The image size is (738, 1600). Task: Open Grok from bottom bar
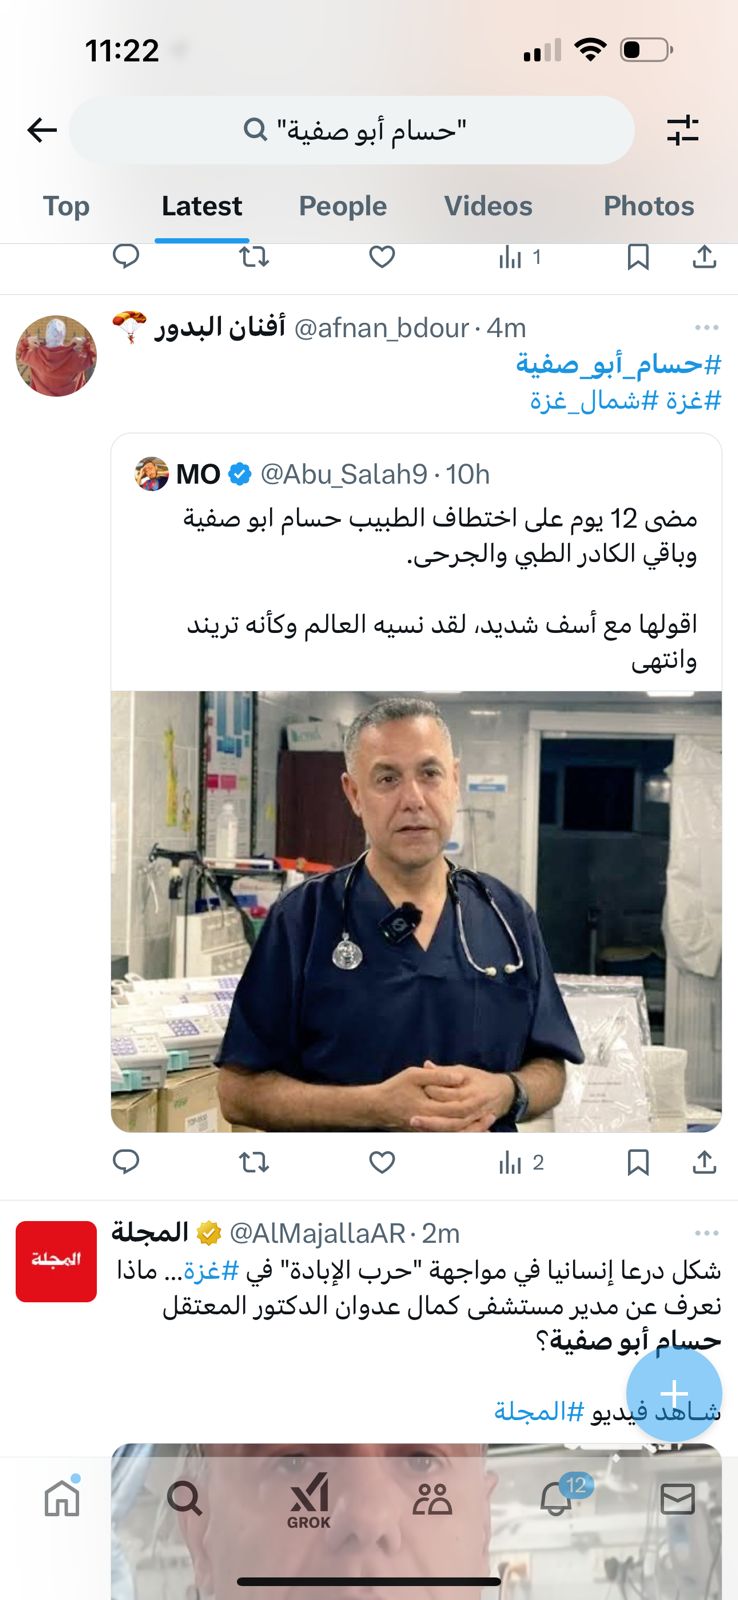pos(309,1502)
